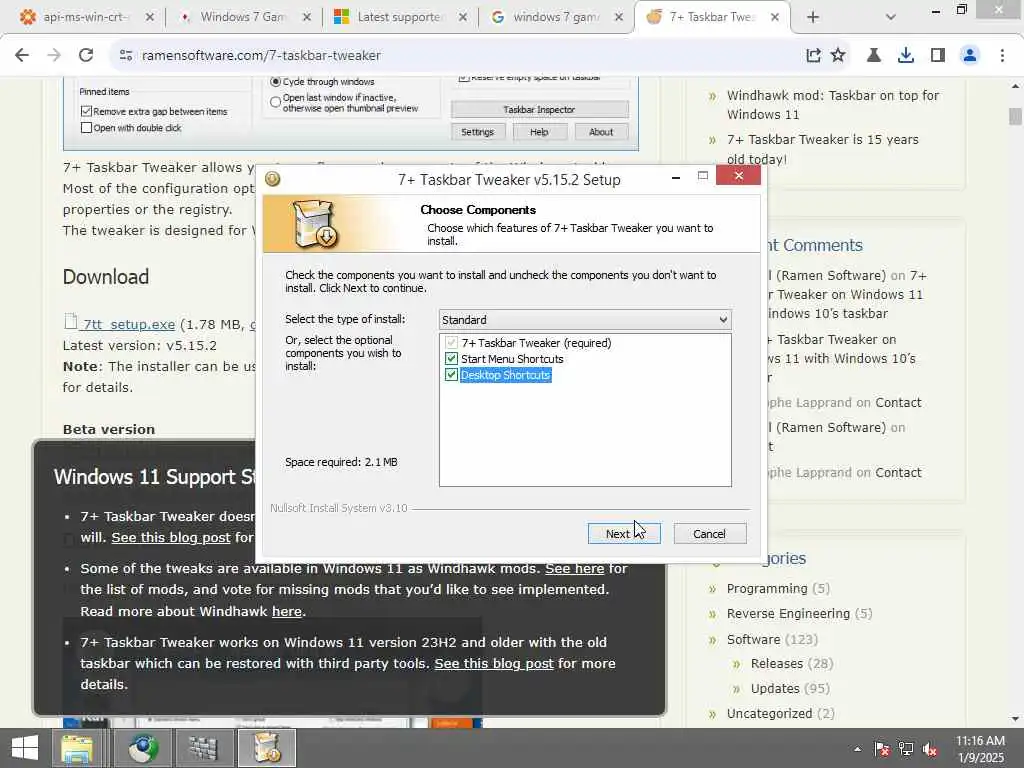Open the user profile icon
This screenshot has height=768, width=1024.
[x=970, y=56]
